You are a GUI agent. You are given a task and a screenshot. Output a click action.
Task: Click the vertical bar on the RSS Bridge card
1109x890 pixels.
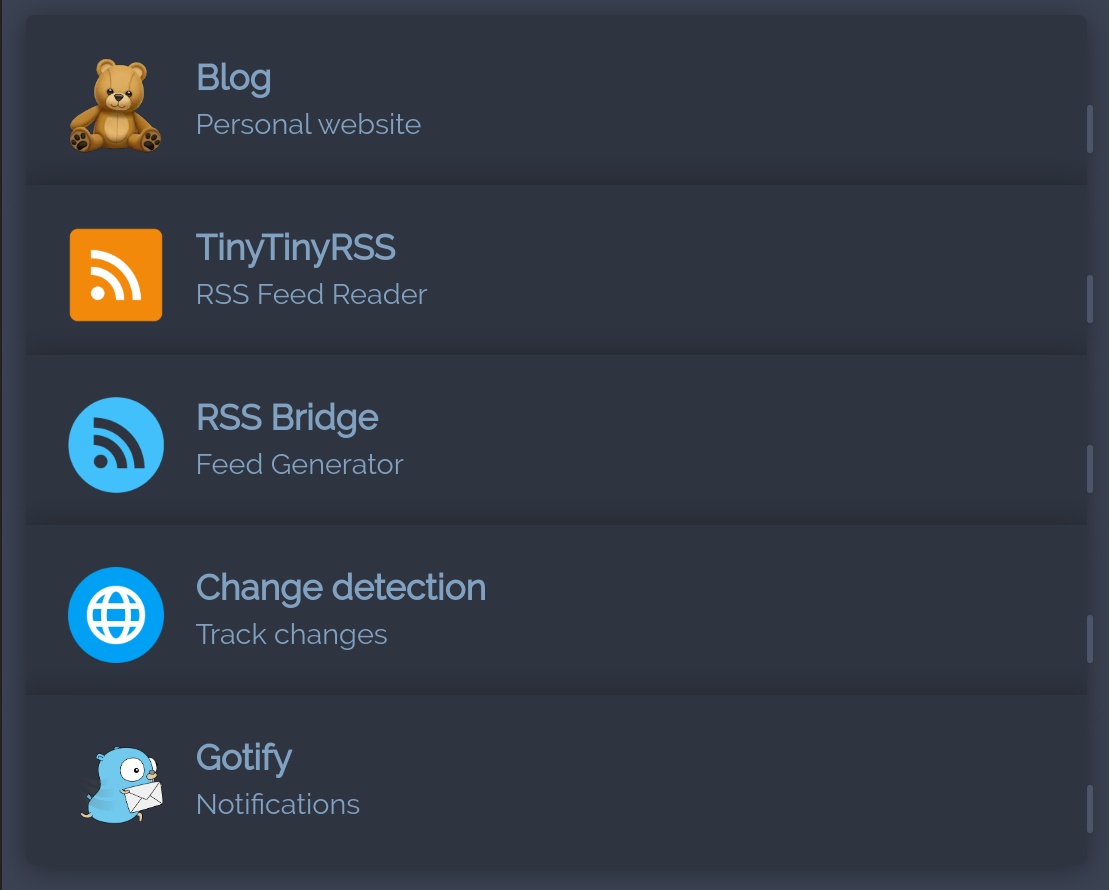point(1090,469)
